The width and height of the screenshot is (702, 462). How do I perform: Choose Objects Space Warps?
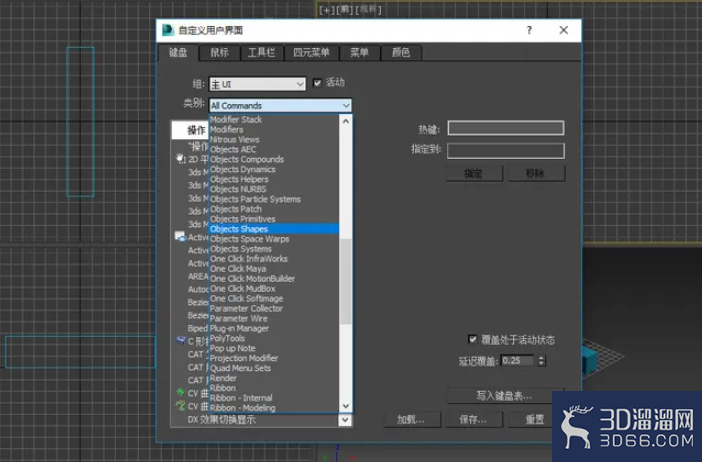249,239
